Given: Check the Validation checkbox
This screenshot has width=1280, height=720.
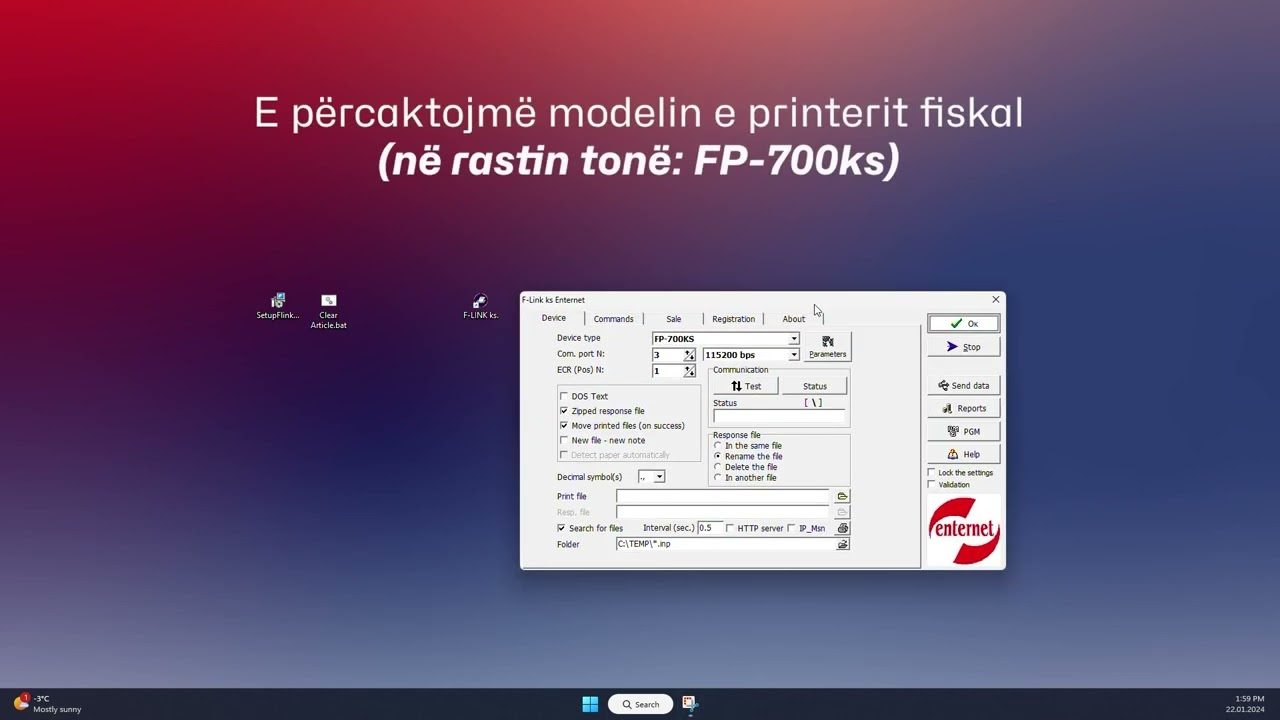Looking at the screenshot, I should point(932,485).
